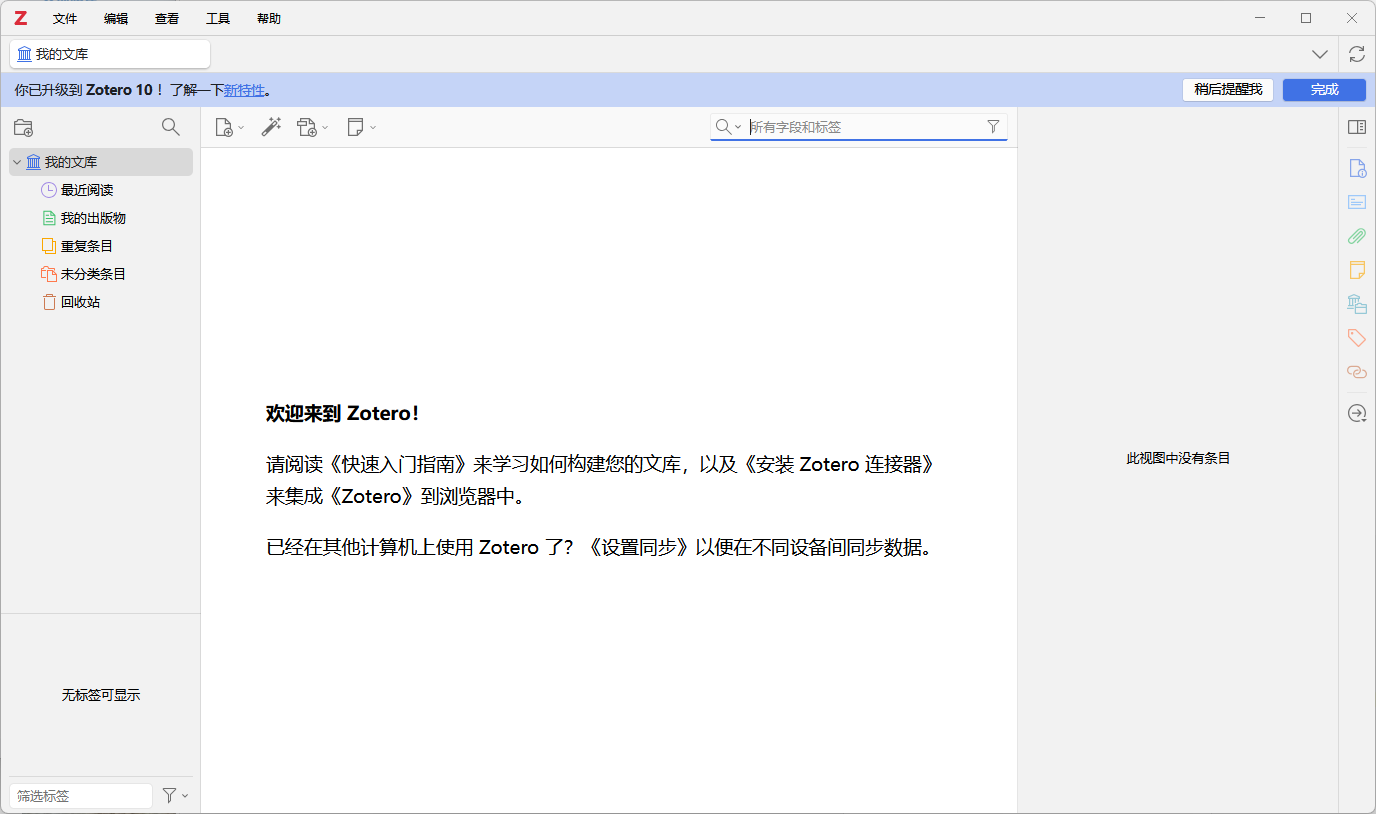Viewport: 1376px width, 814px height.
Task: Open the 文件 menu
Action: 65,18
